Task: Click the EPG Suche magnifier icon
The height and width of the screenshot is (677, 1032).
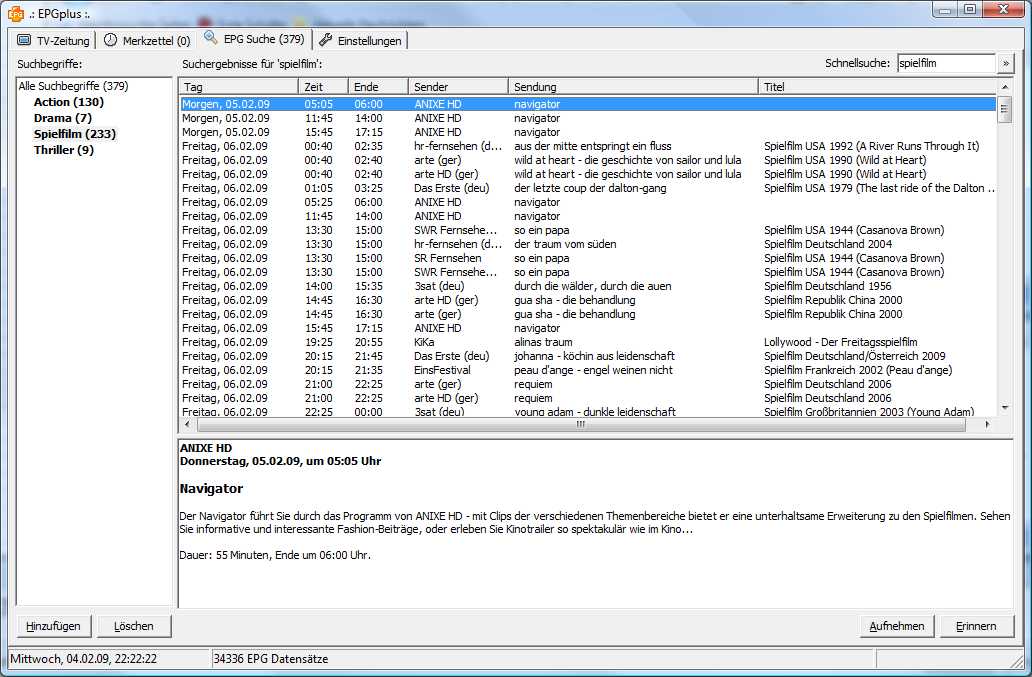Action: [210, 38]
